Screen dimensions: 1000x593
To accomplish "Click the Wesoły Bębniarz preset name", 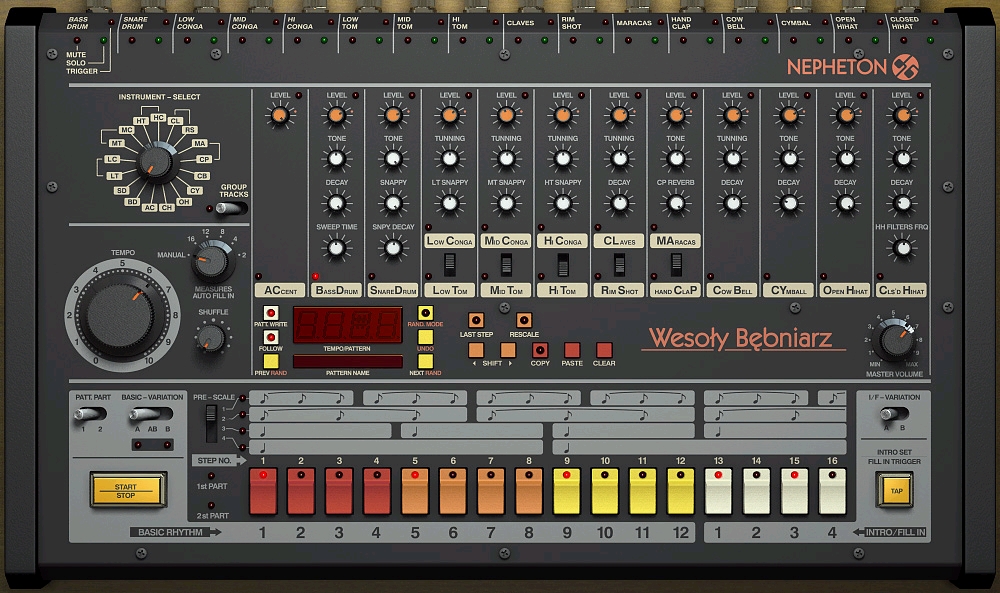I will coord(742,337).
